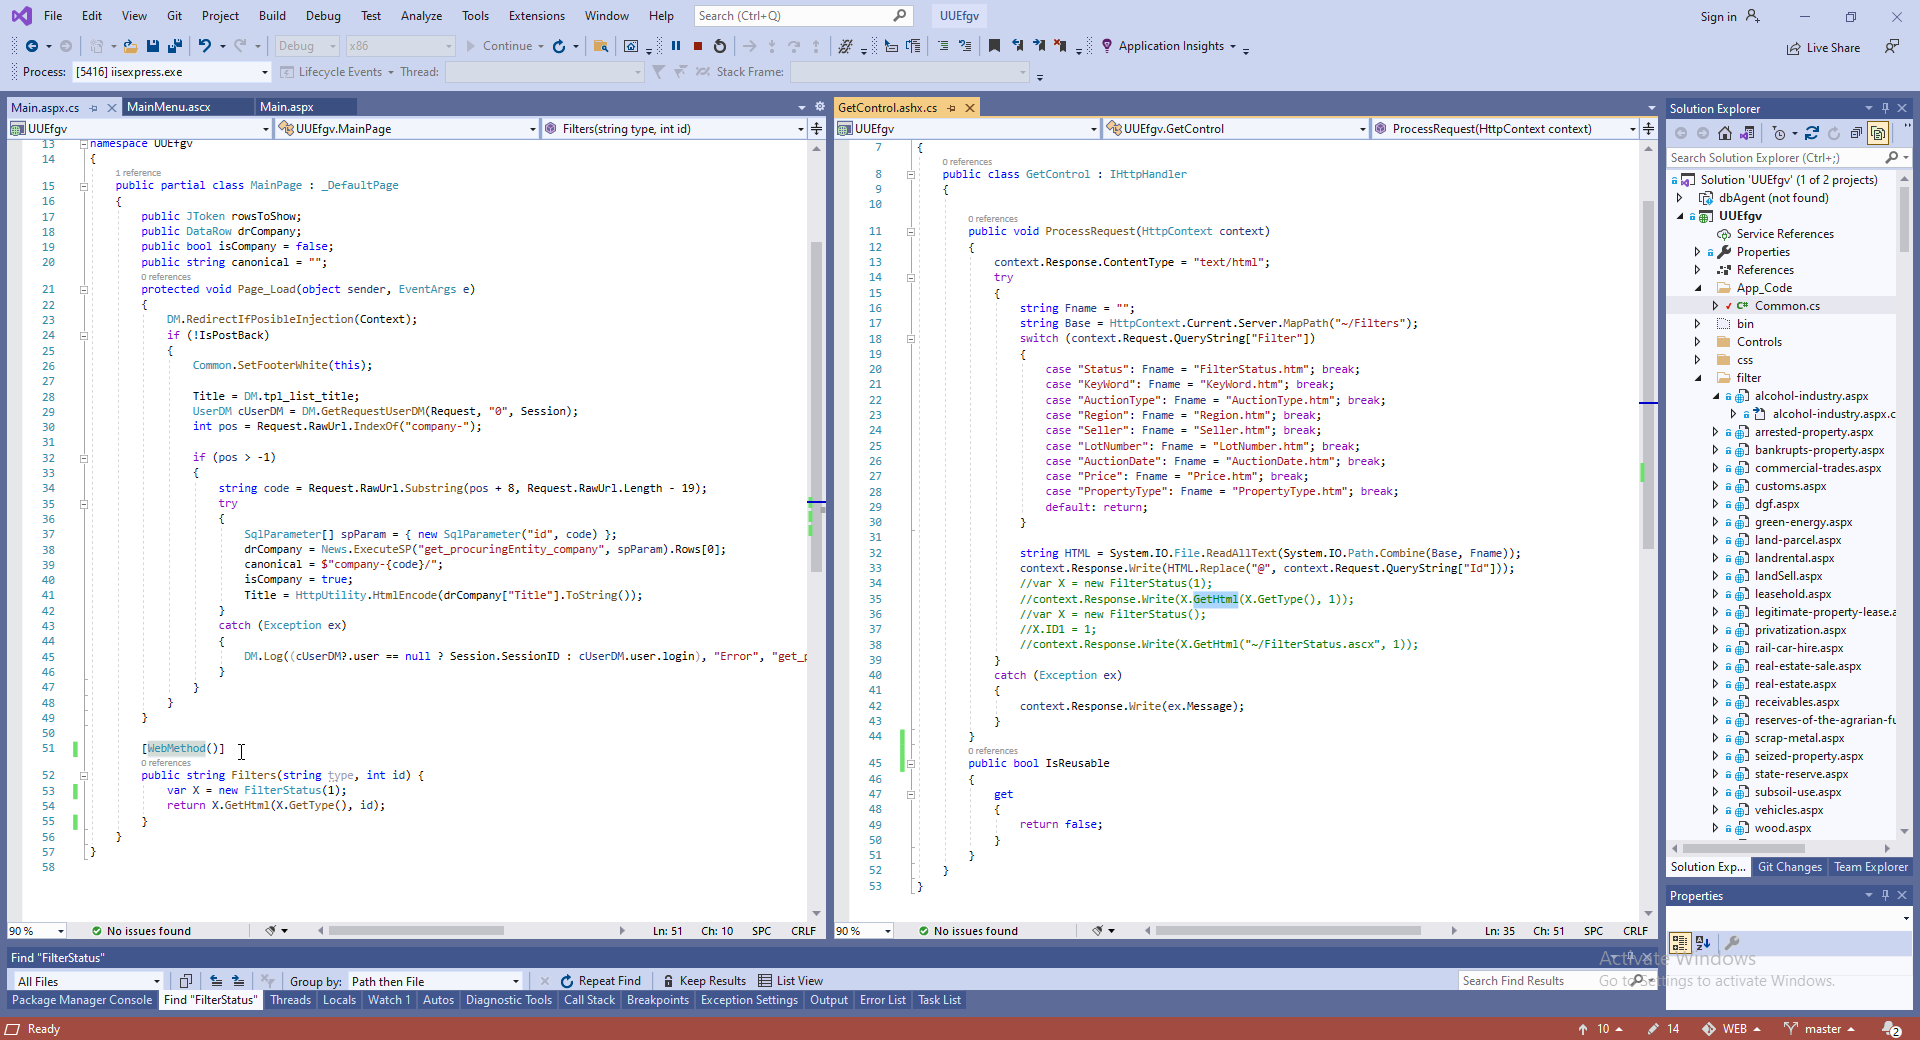Open the Process dropdown for iisexpress.exe
This screenshot has height=1040, width=1920.
click(264, 72)
